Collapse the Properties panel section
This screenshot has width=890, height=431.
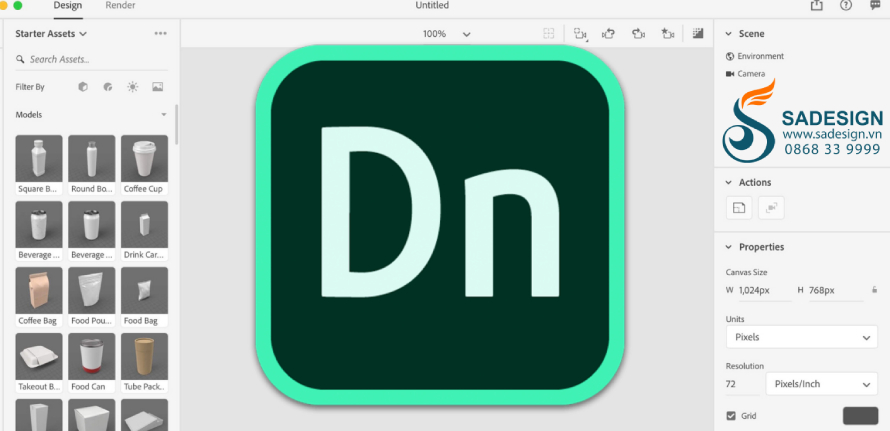pos(729,247)
